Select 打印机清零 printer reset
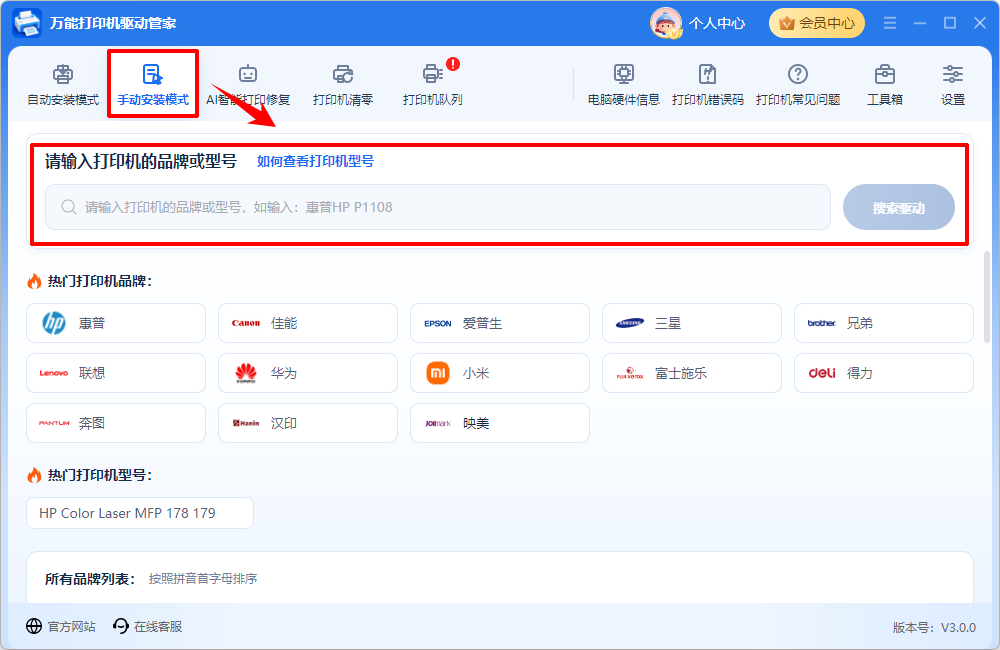Screen dimensions: 1000x650 pyautogui.click(x=343, y=84)
